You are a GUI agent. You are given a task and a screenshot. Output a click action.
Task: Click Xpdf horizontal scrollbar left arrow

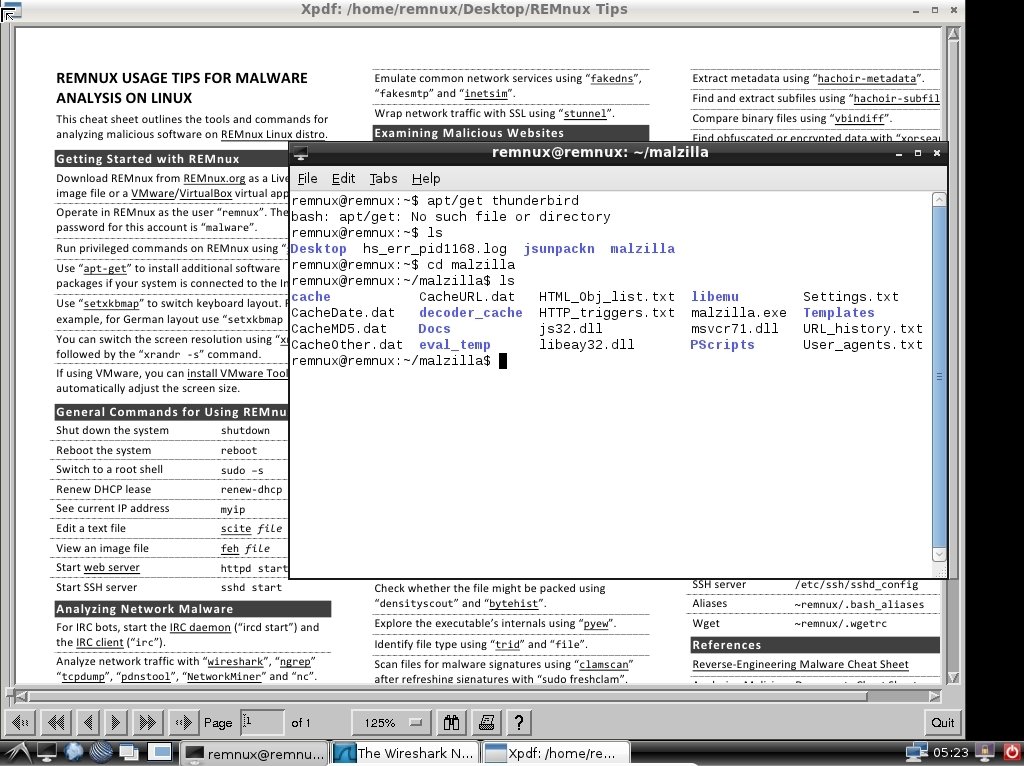tap(21, 696)
